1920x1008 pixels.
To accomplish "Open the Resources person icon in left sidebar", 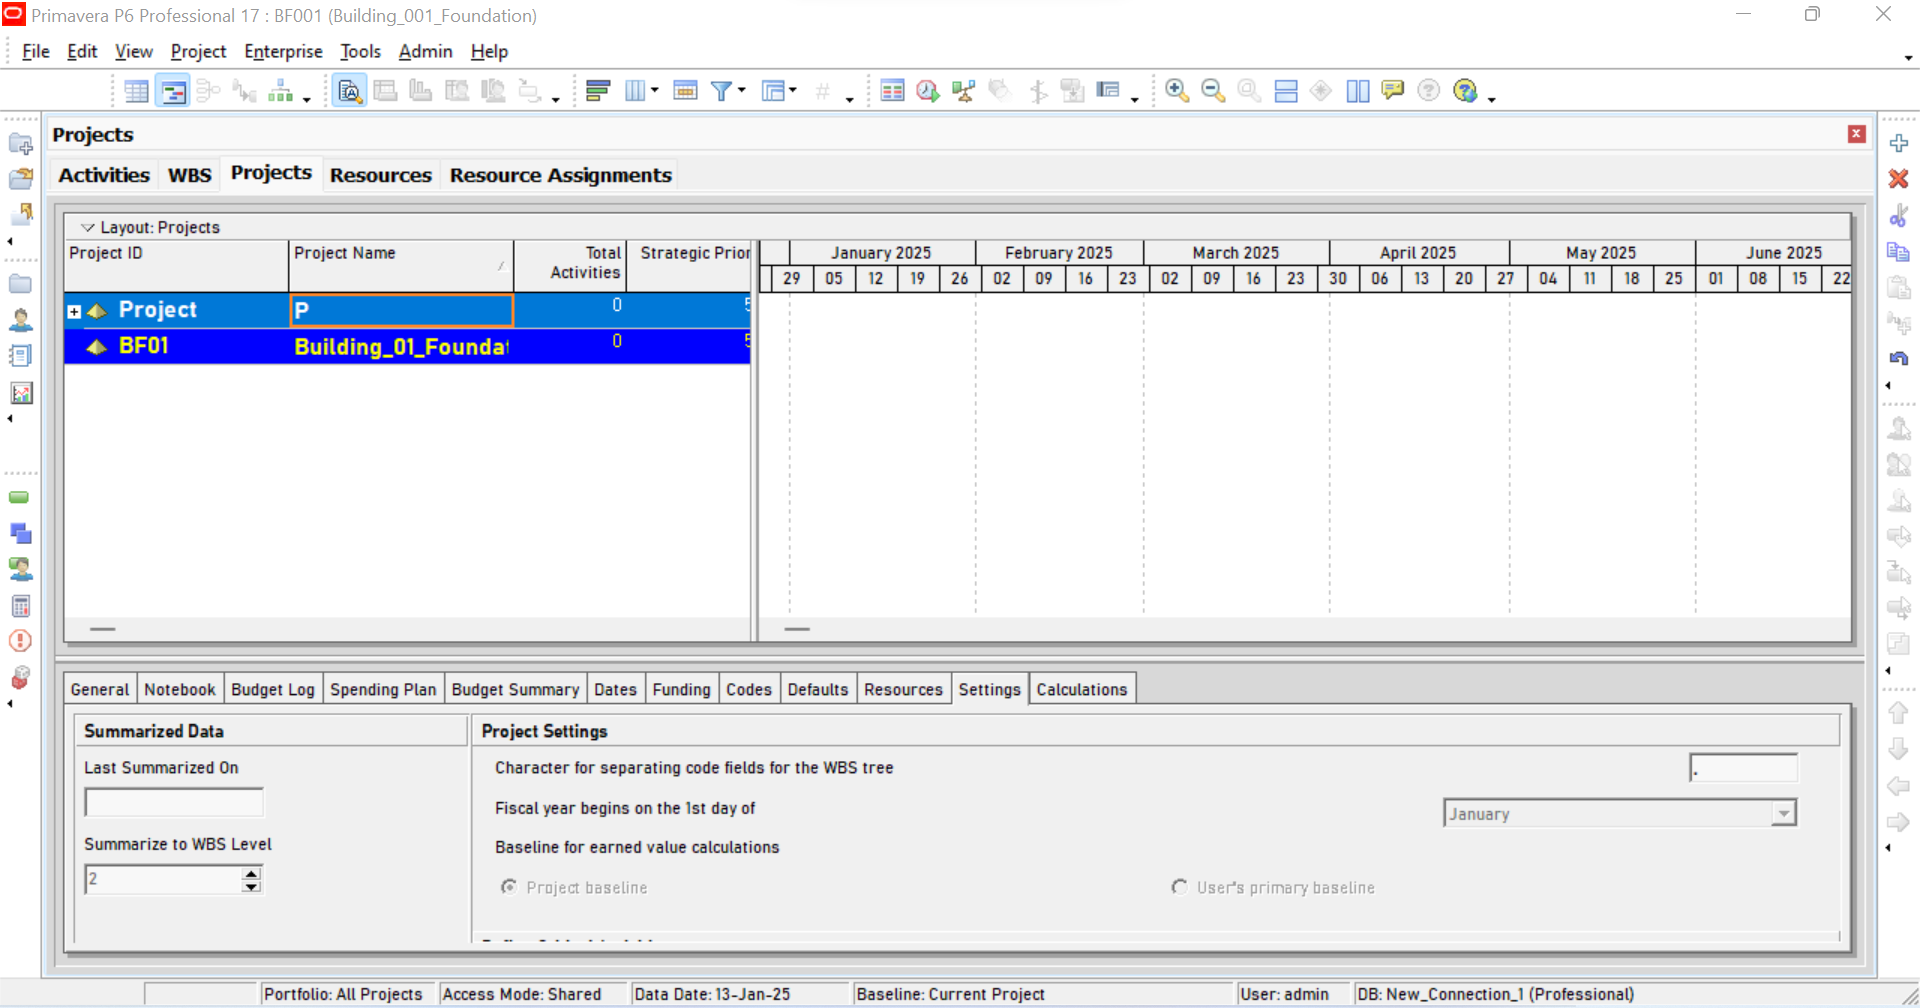I will [20, 320].
